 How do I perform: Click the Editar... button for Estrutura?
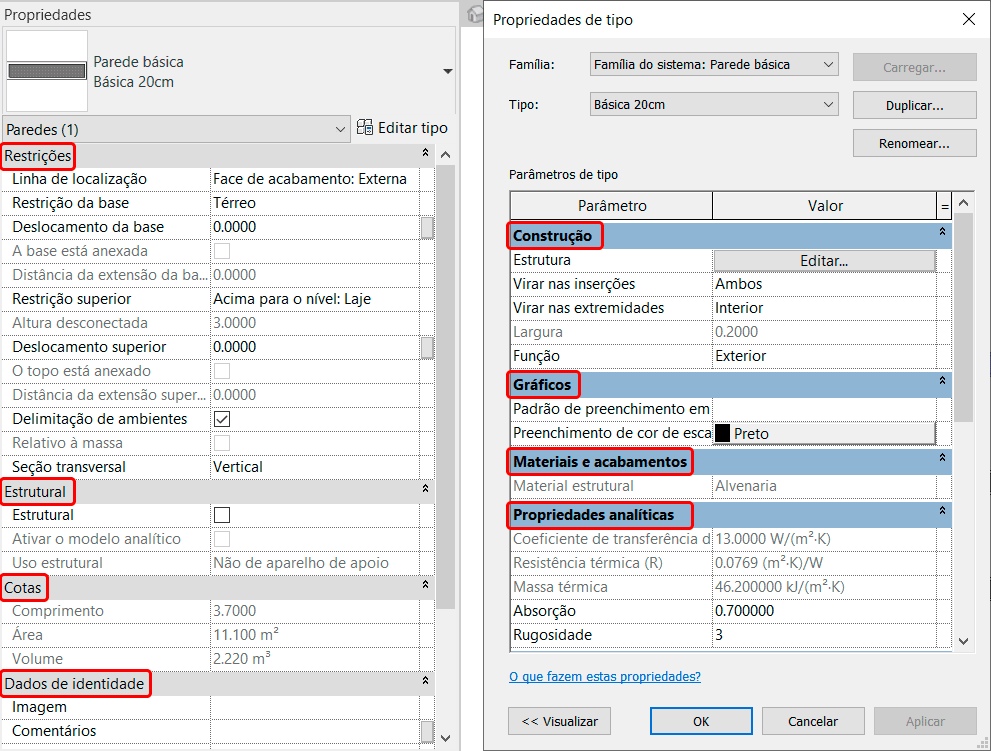(824, 260)
